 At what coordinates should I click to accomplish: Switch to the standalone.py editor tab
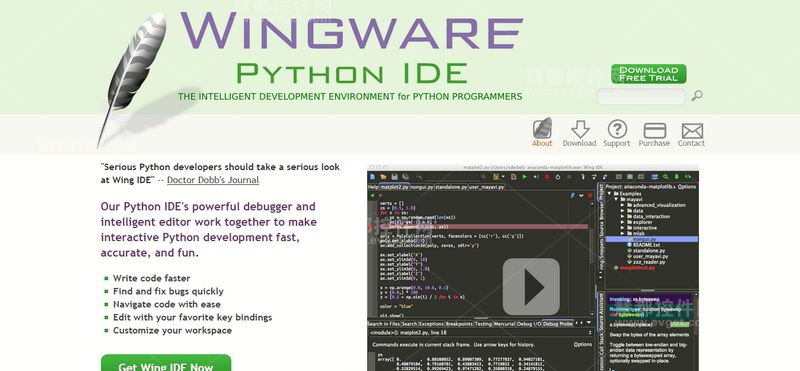click(x=451, y=187)
